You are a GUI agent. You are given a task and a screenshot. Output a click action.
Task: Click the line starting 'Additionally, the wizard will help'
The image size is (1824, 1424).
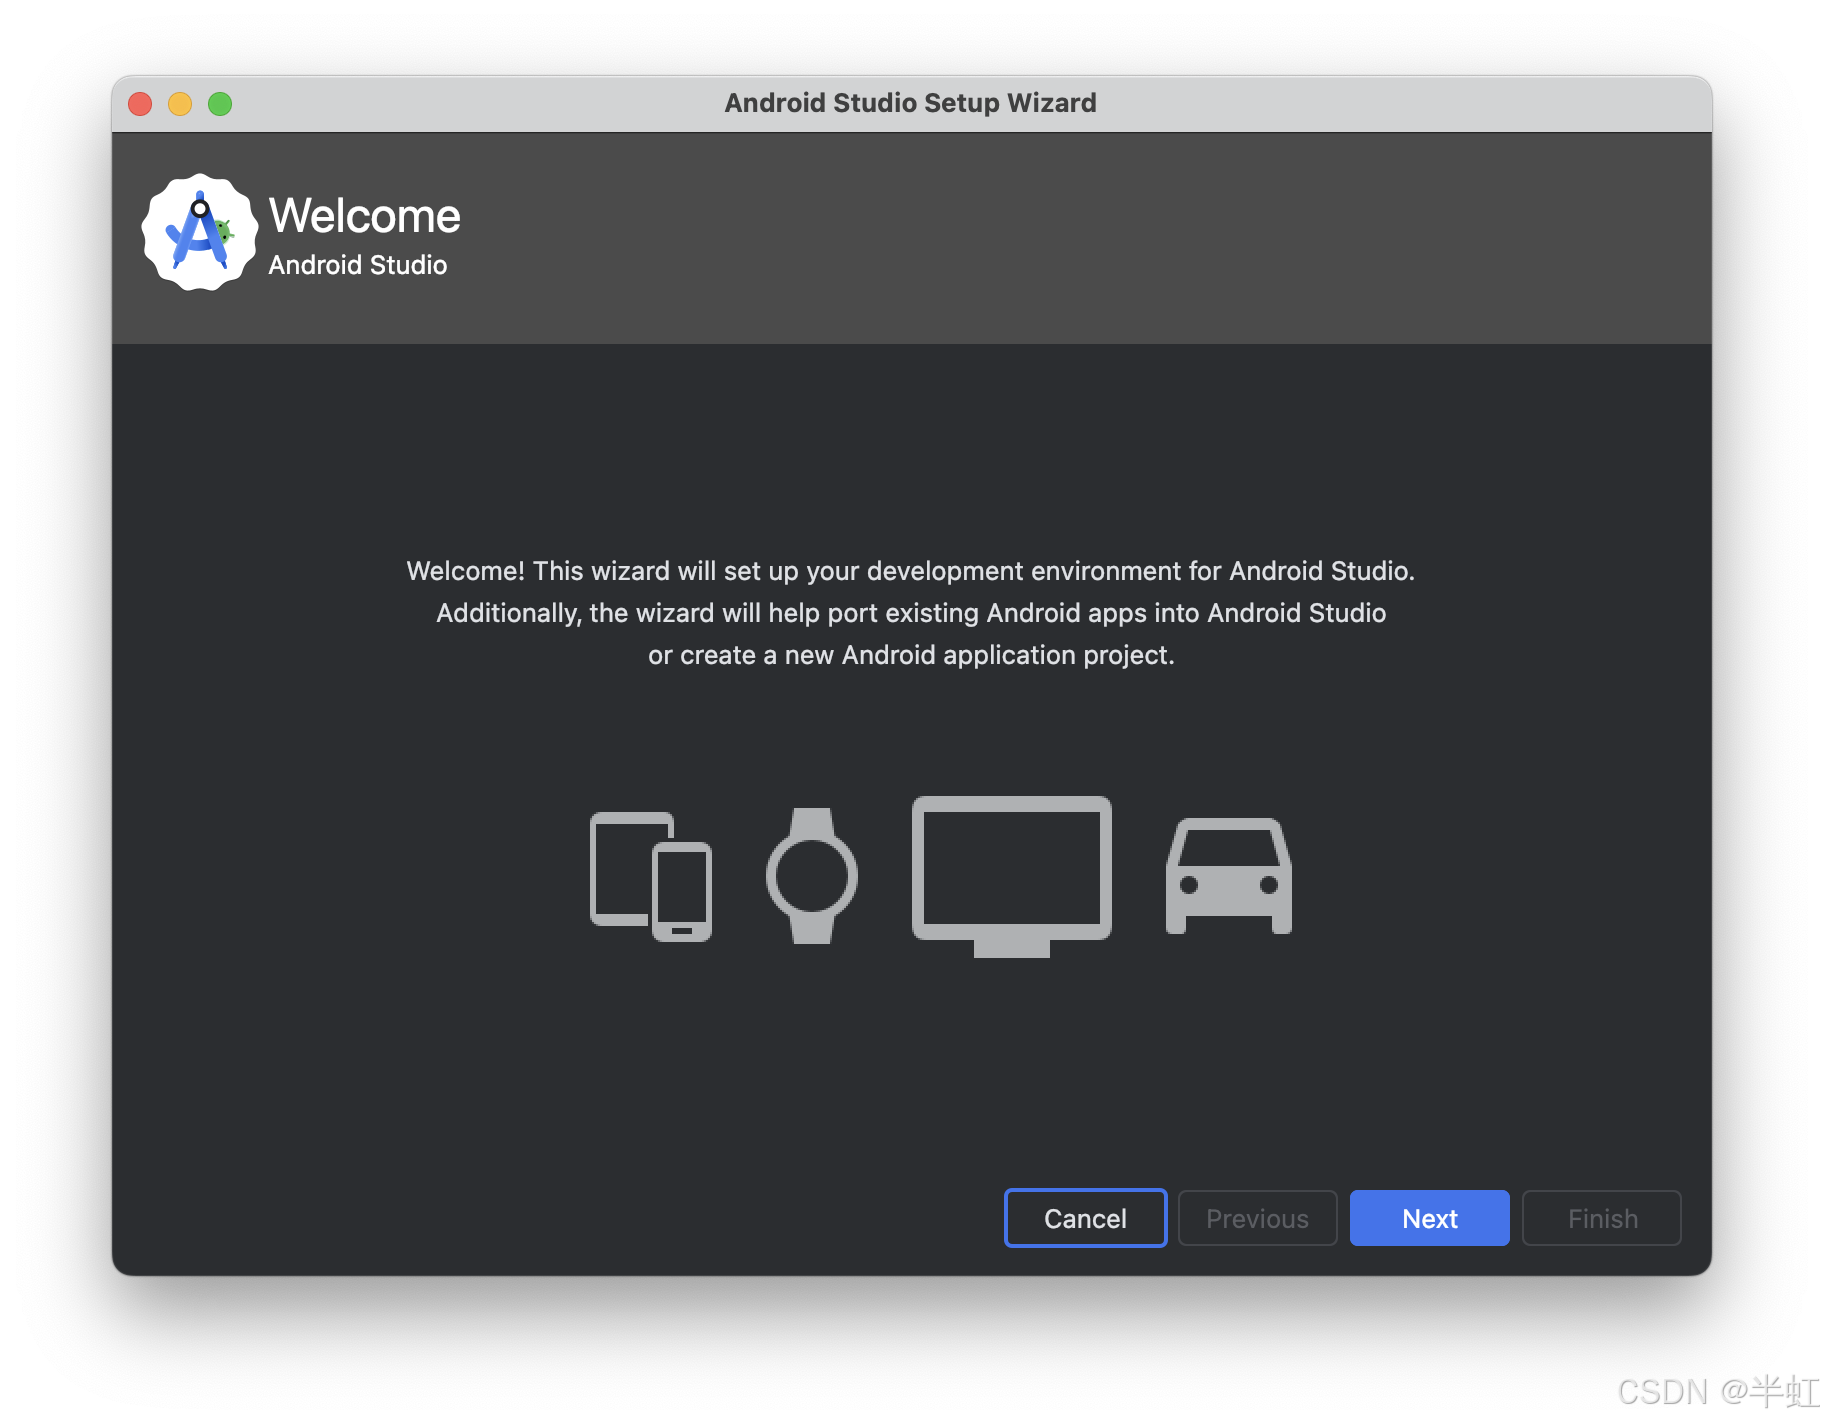coord(911,613)
